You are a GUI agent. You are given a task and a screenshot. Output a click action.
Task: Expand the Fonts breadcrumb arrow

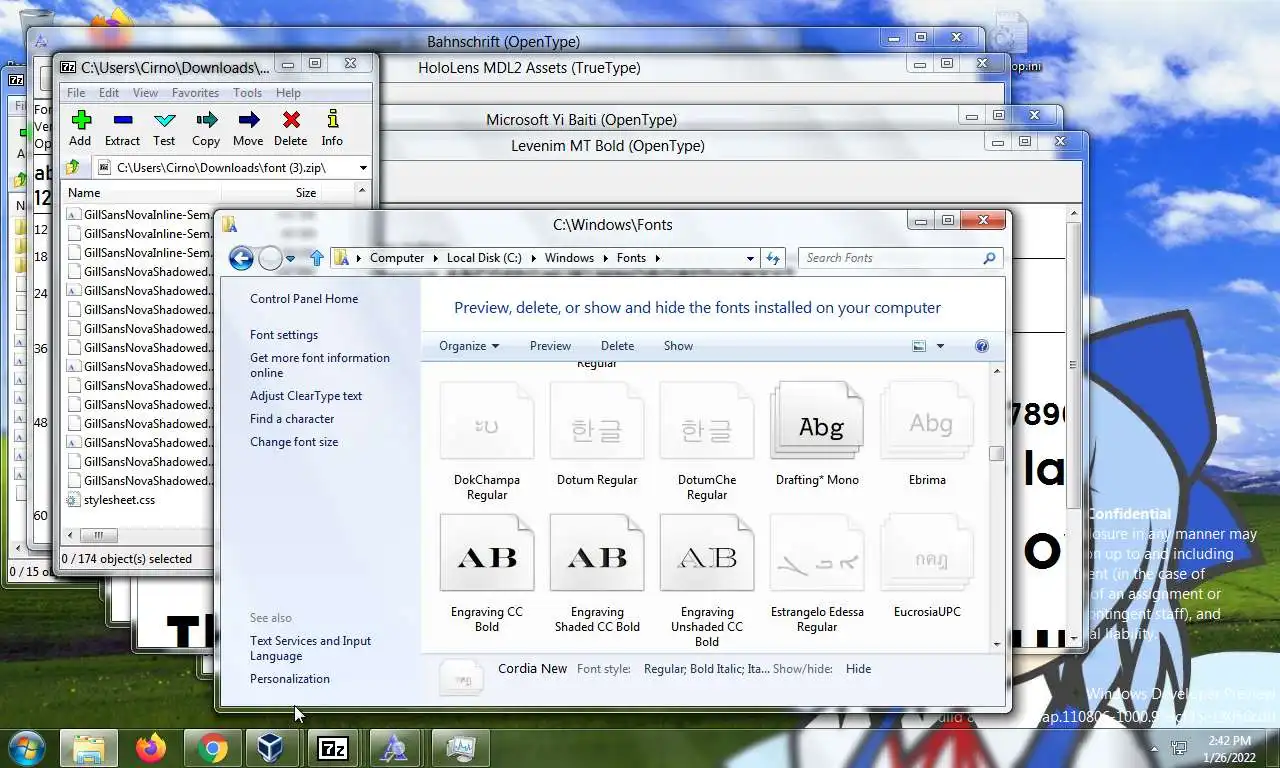(657, 258)
